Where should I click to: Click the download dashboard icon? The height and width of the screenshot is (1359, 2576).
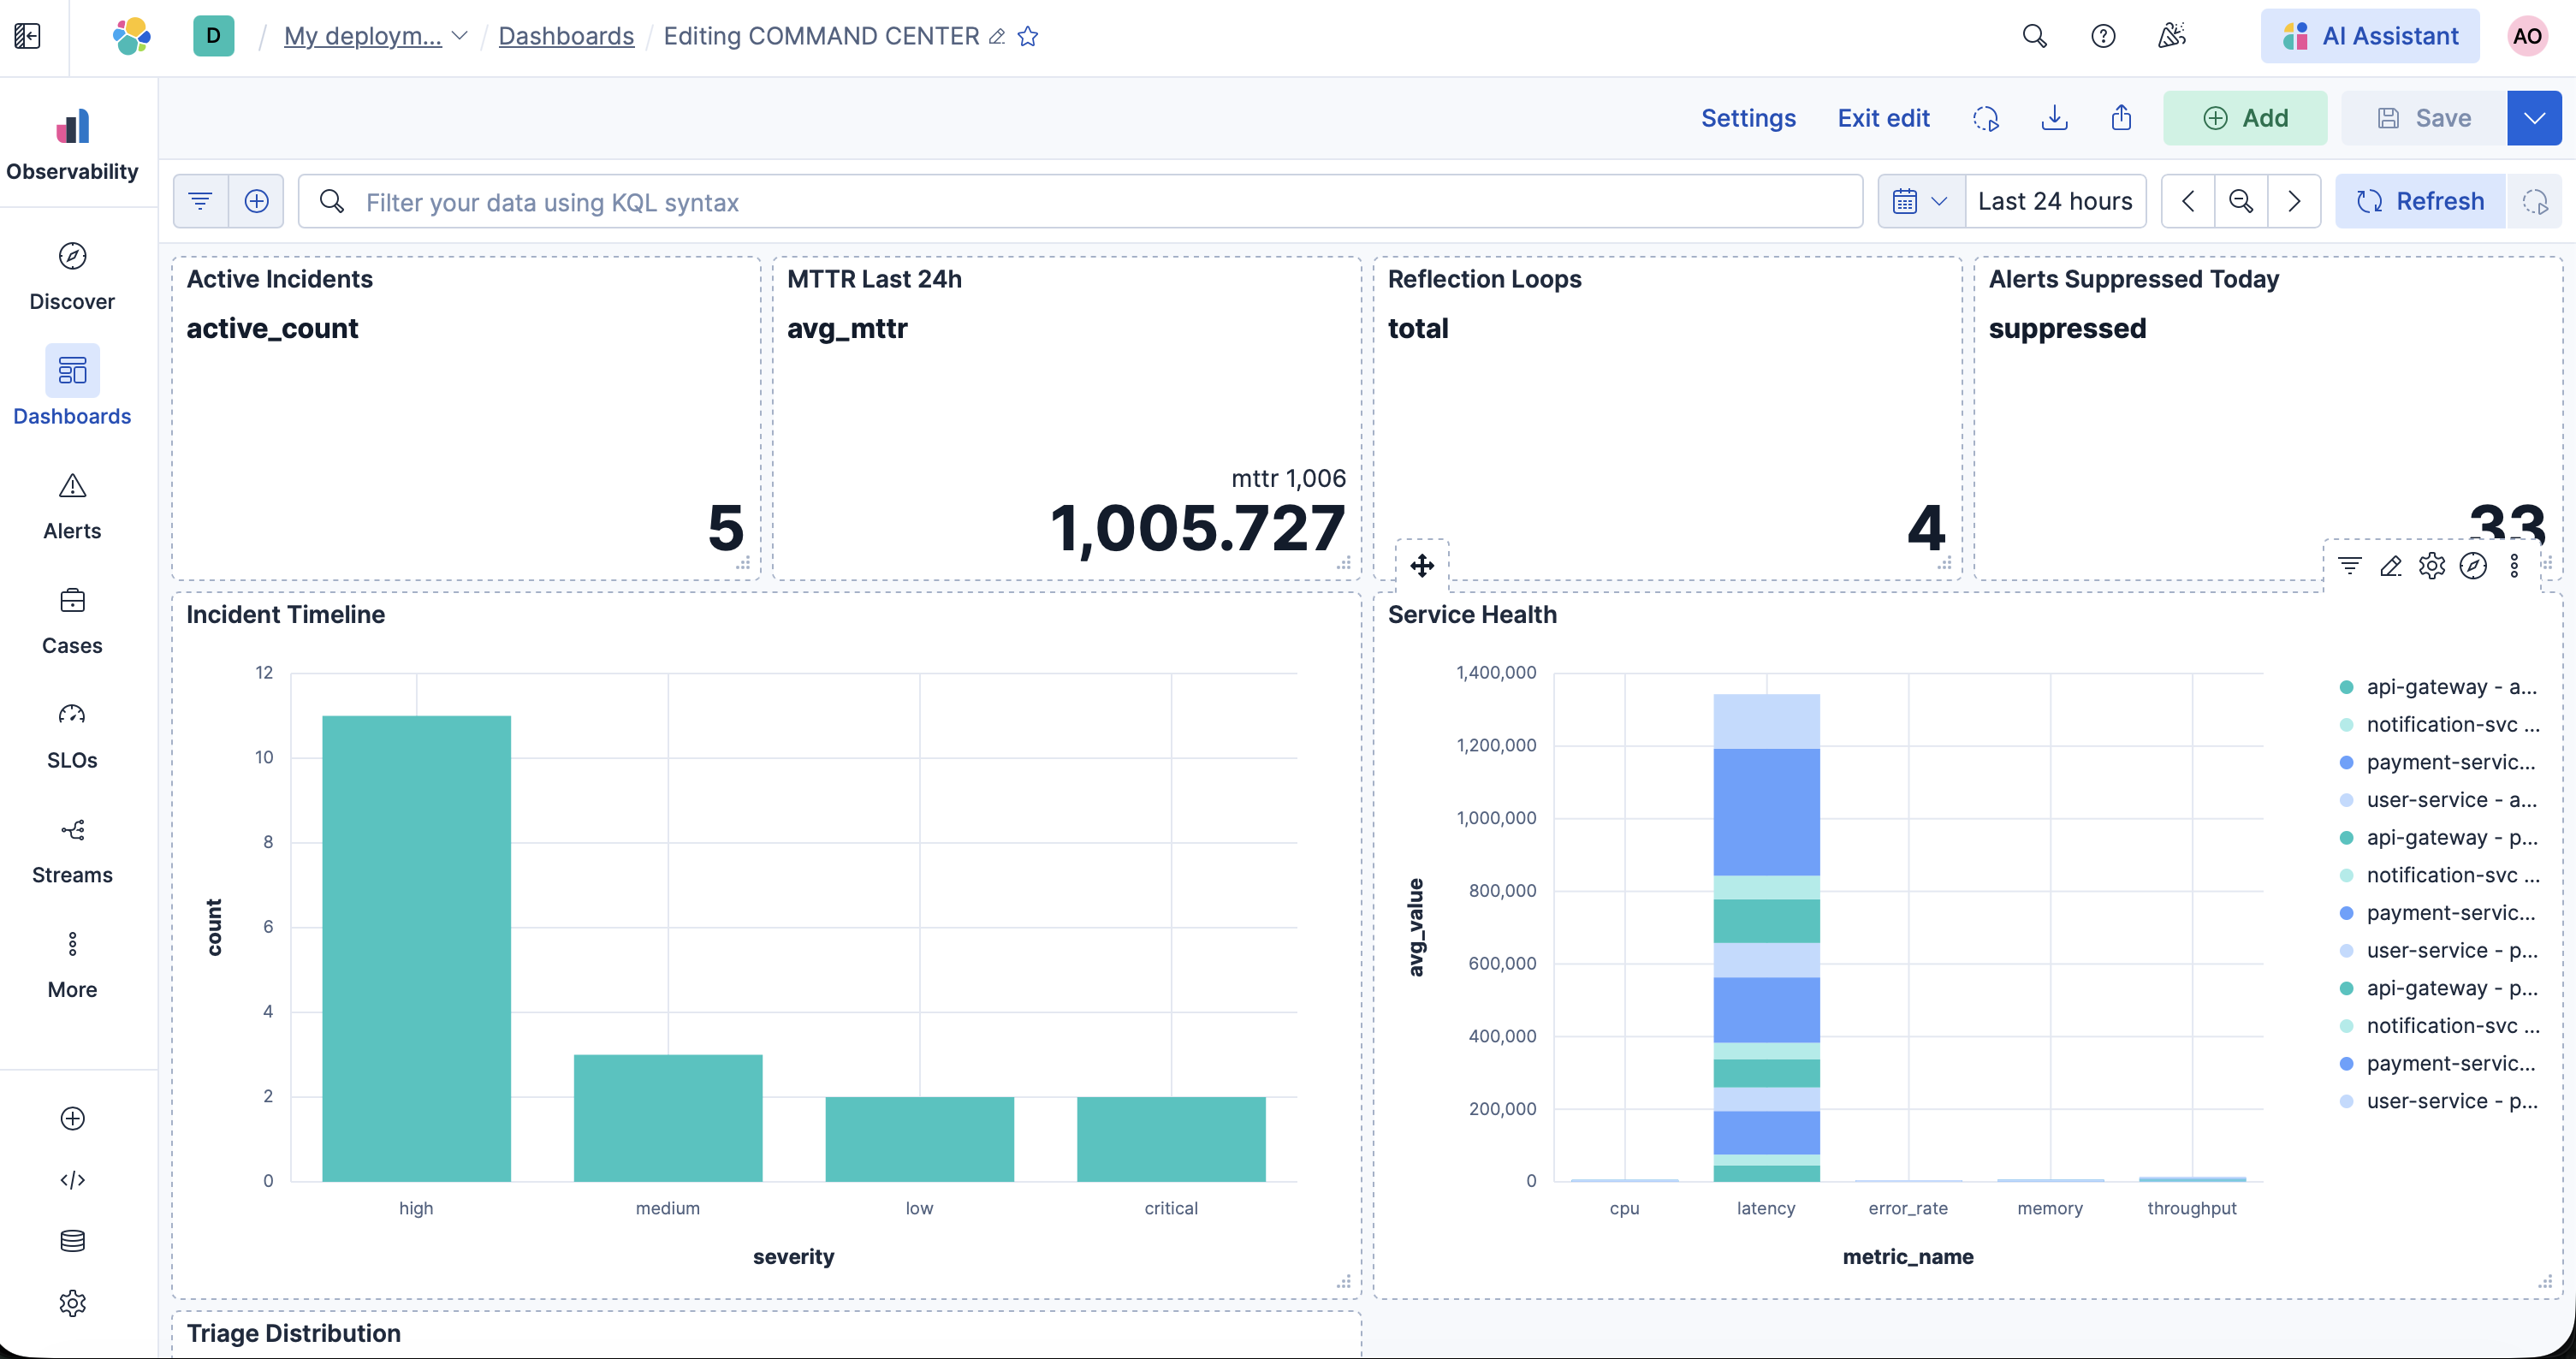click(x=2054, y=118)
